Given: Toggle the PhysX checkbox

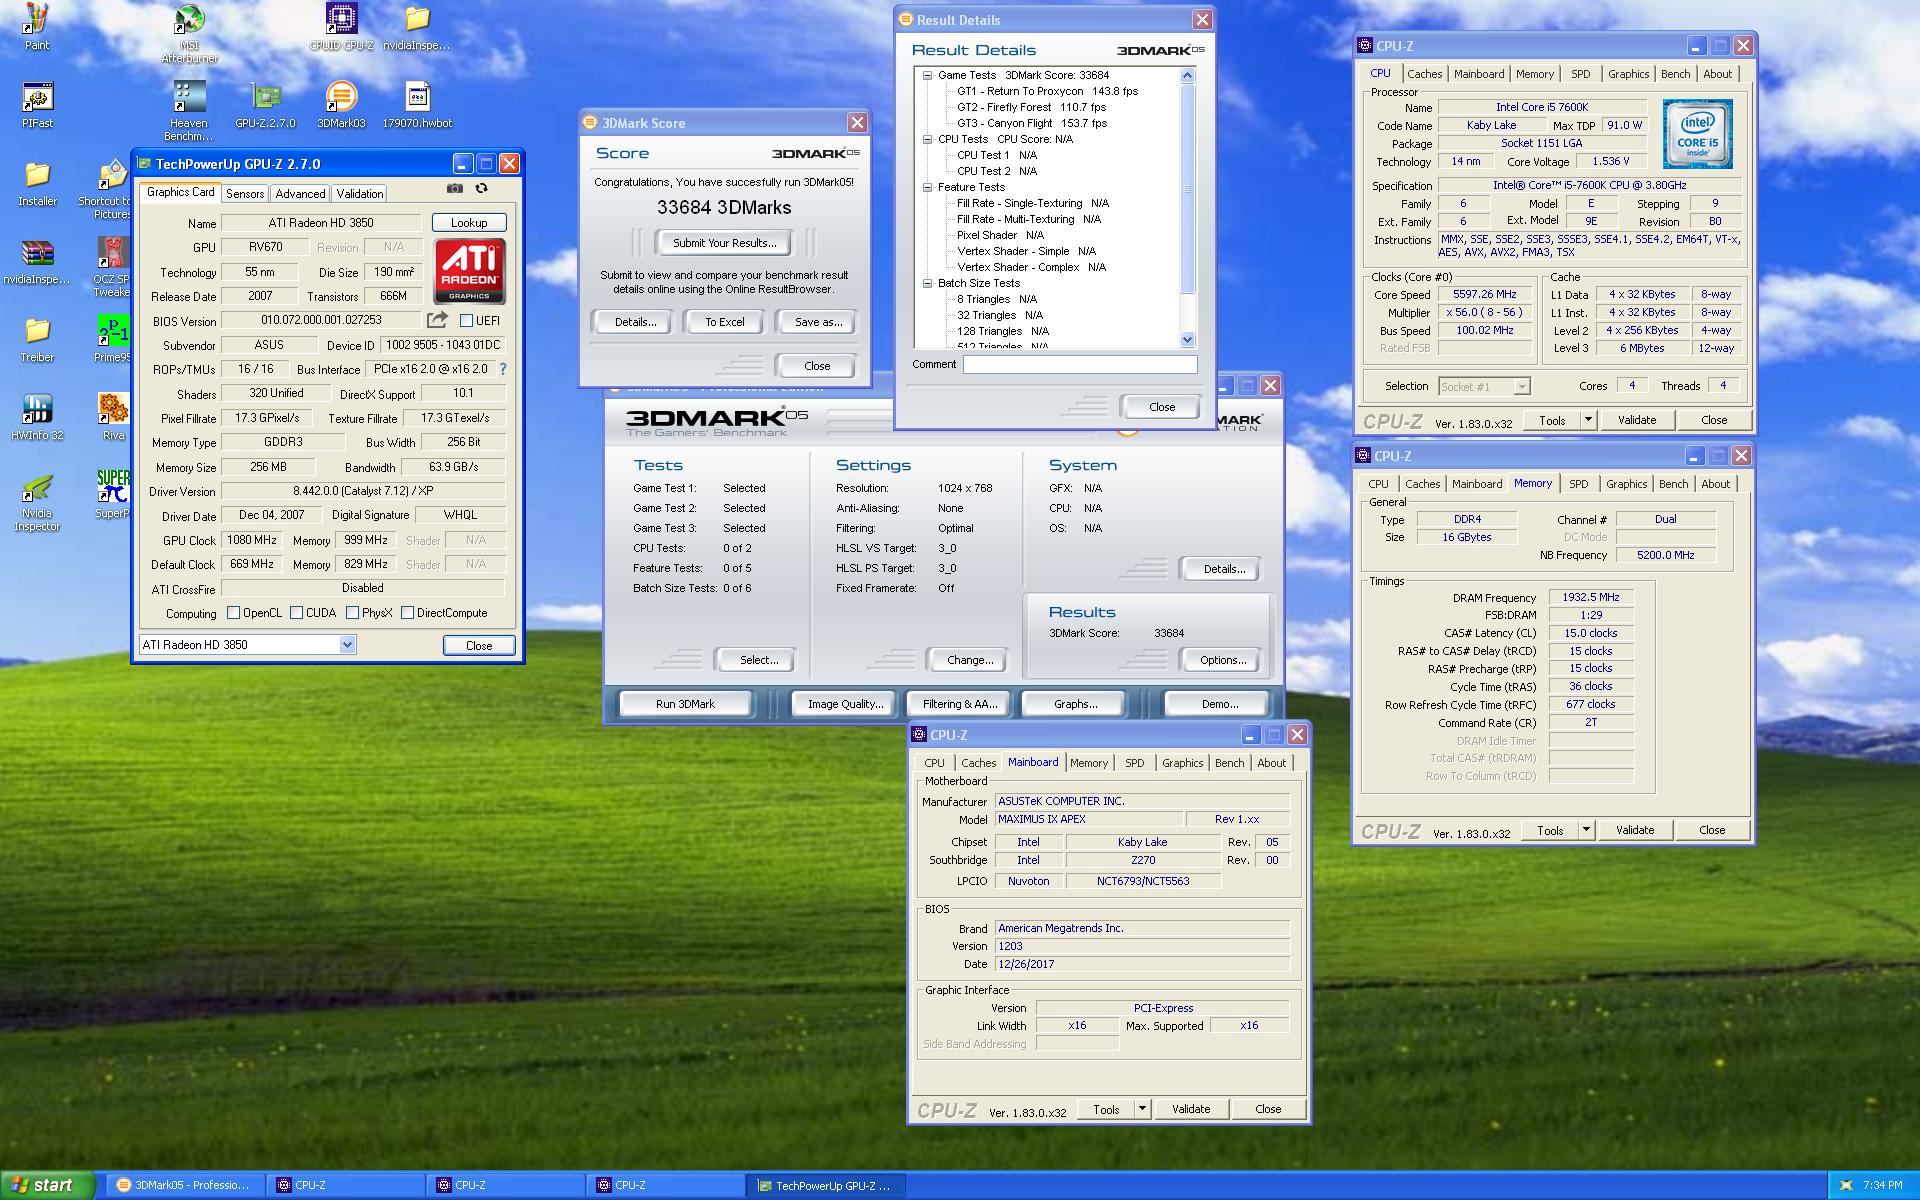Looking at the screenshot, I should click(x=352, y=613).
